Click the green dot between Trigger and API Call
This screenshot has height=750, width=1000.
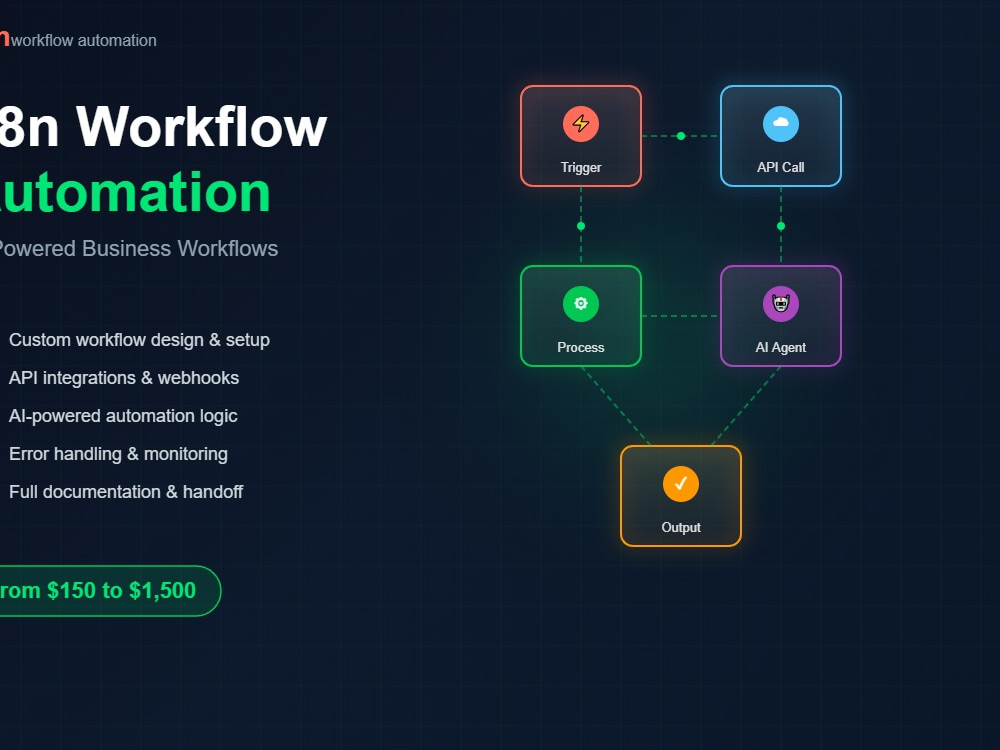(x=681, y=136)
